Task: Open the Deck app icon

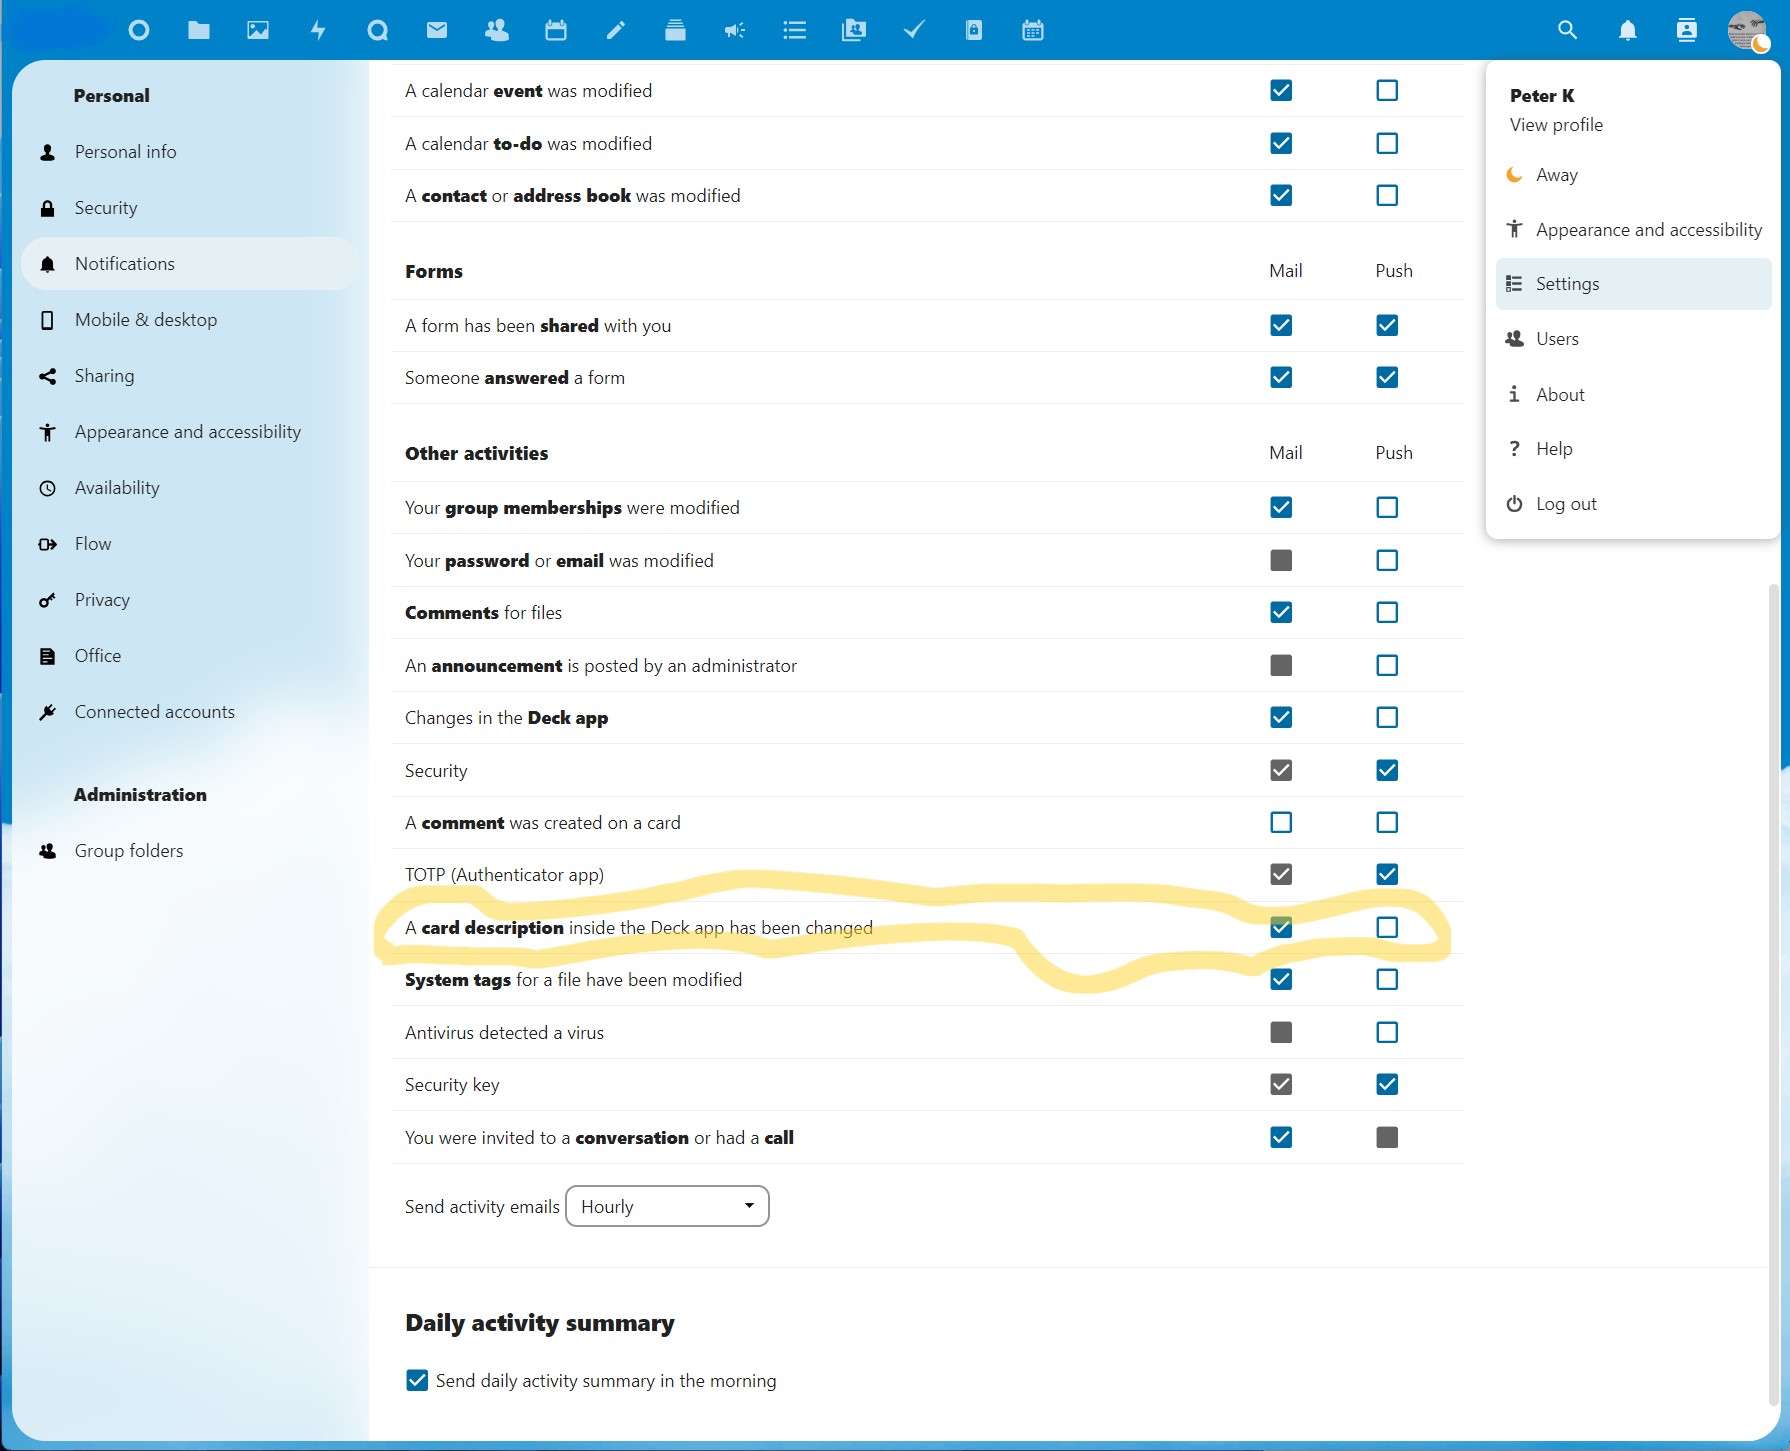Action: (x=675, y=30)
